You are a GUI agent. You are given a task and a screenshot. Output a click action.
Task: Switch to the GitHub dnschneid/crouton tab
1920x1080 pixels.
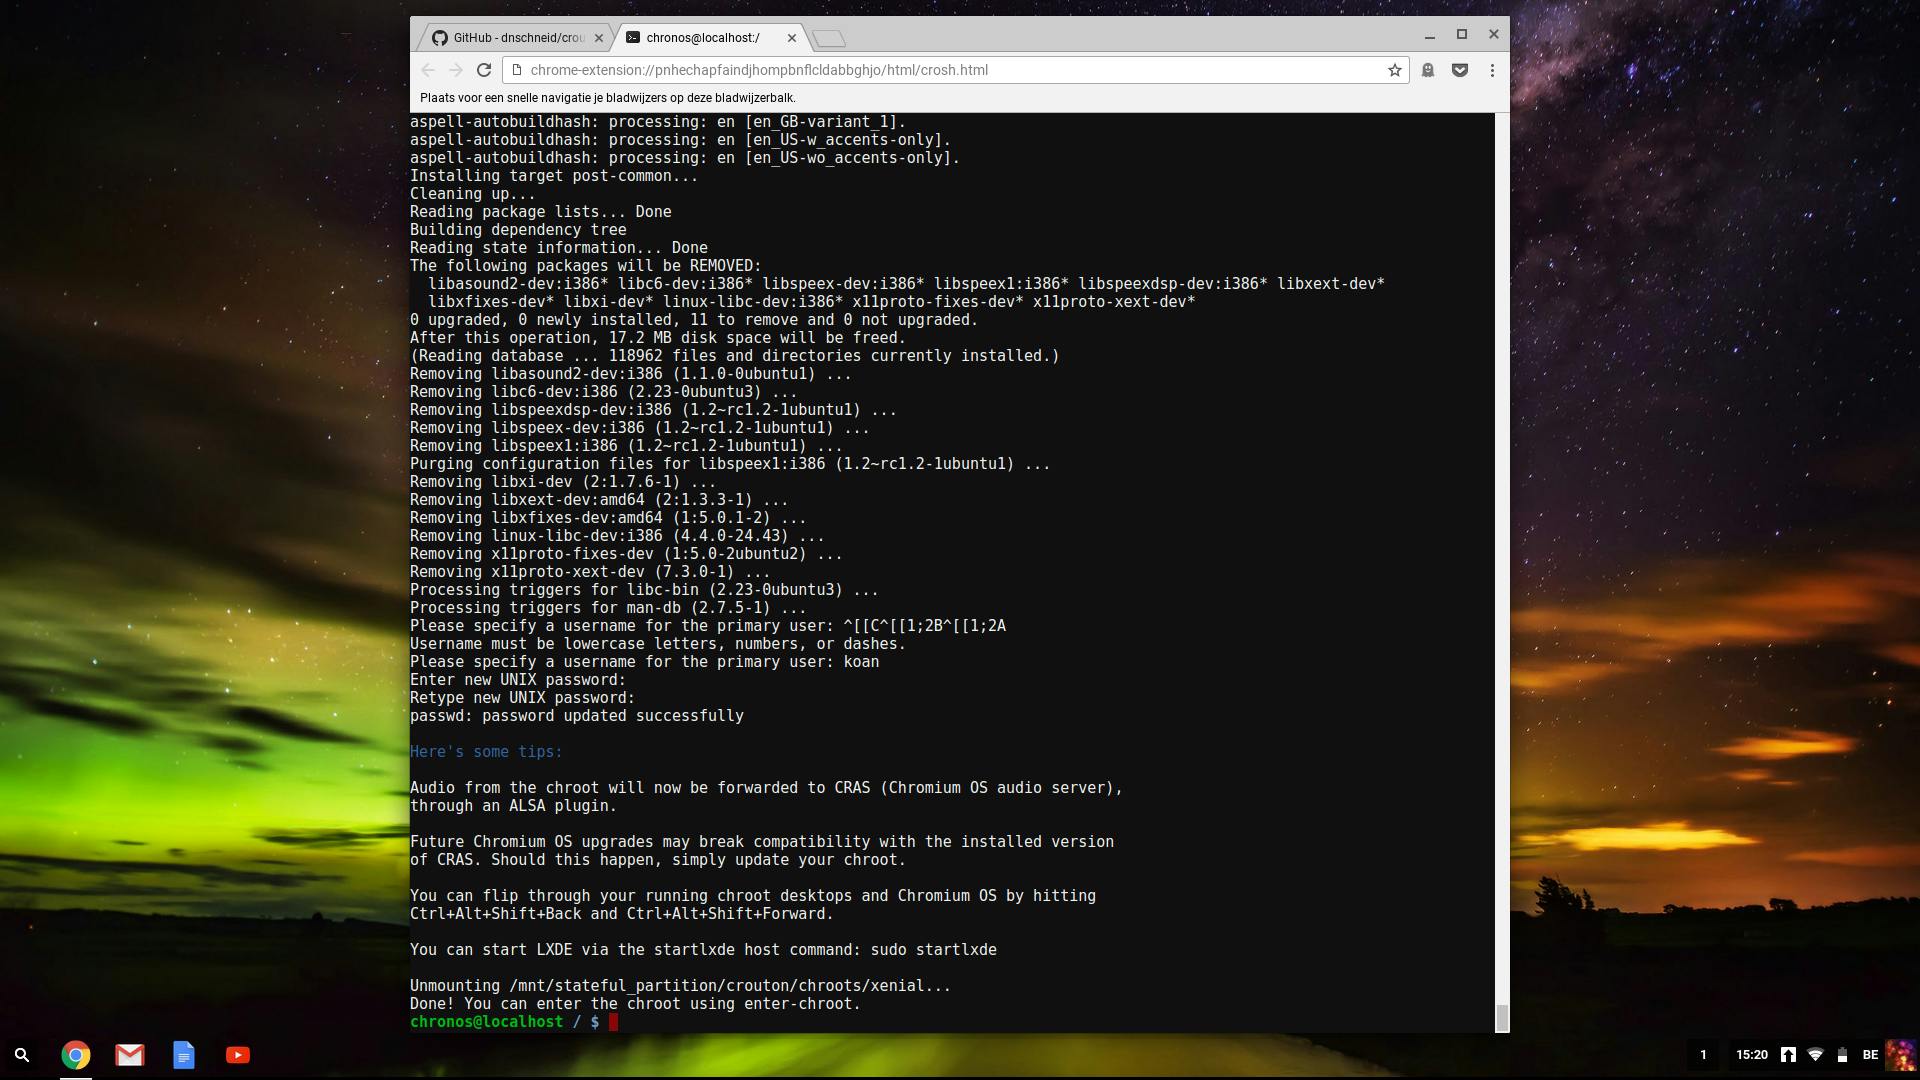point(510,38)
